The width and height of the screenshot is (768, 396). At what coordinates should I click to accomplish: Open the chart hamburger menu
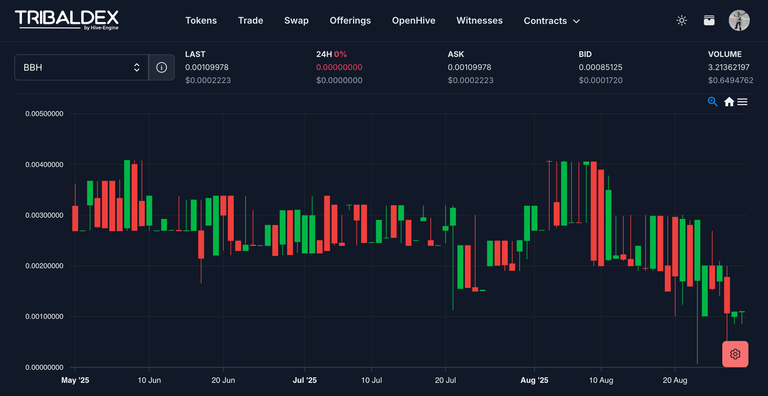click(743, 101)
